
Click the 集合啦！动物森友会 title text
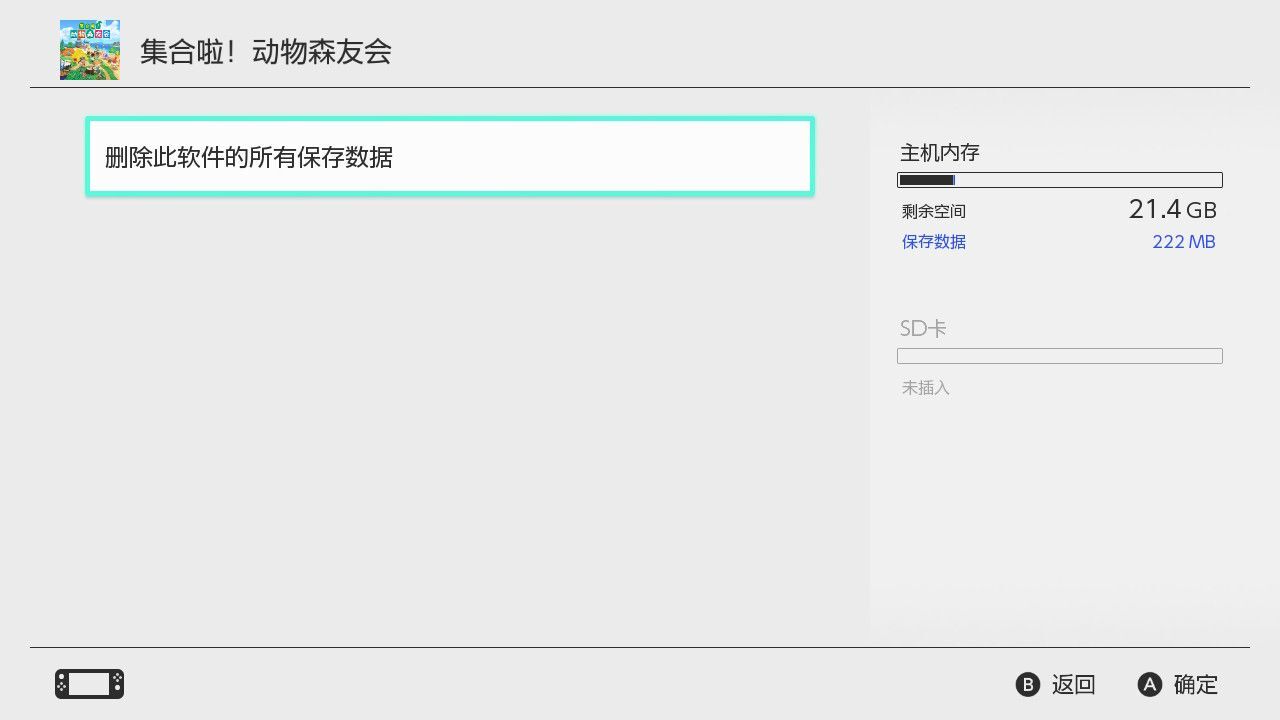point(265,52)
